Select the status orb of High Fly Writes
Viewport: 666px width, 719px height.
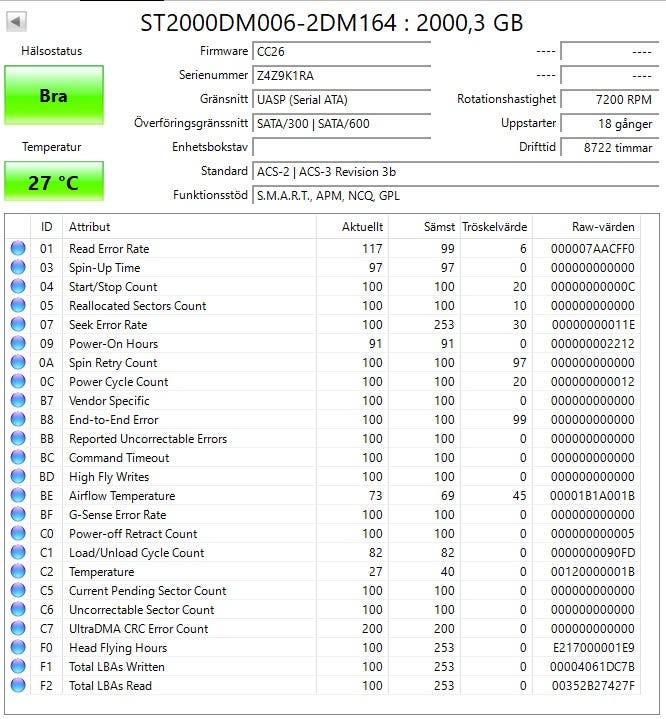tap(18, 476)
